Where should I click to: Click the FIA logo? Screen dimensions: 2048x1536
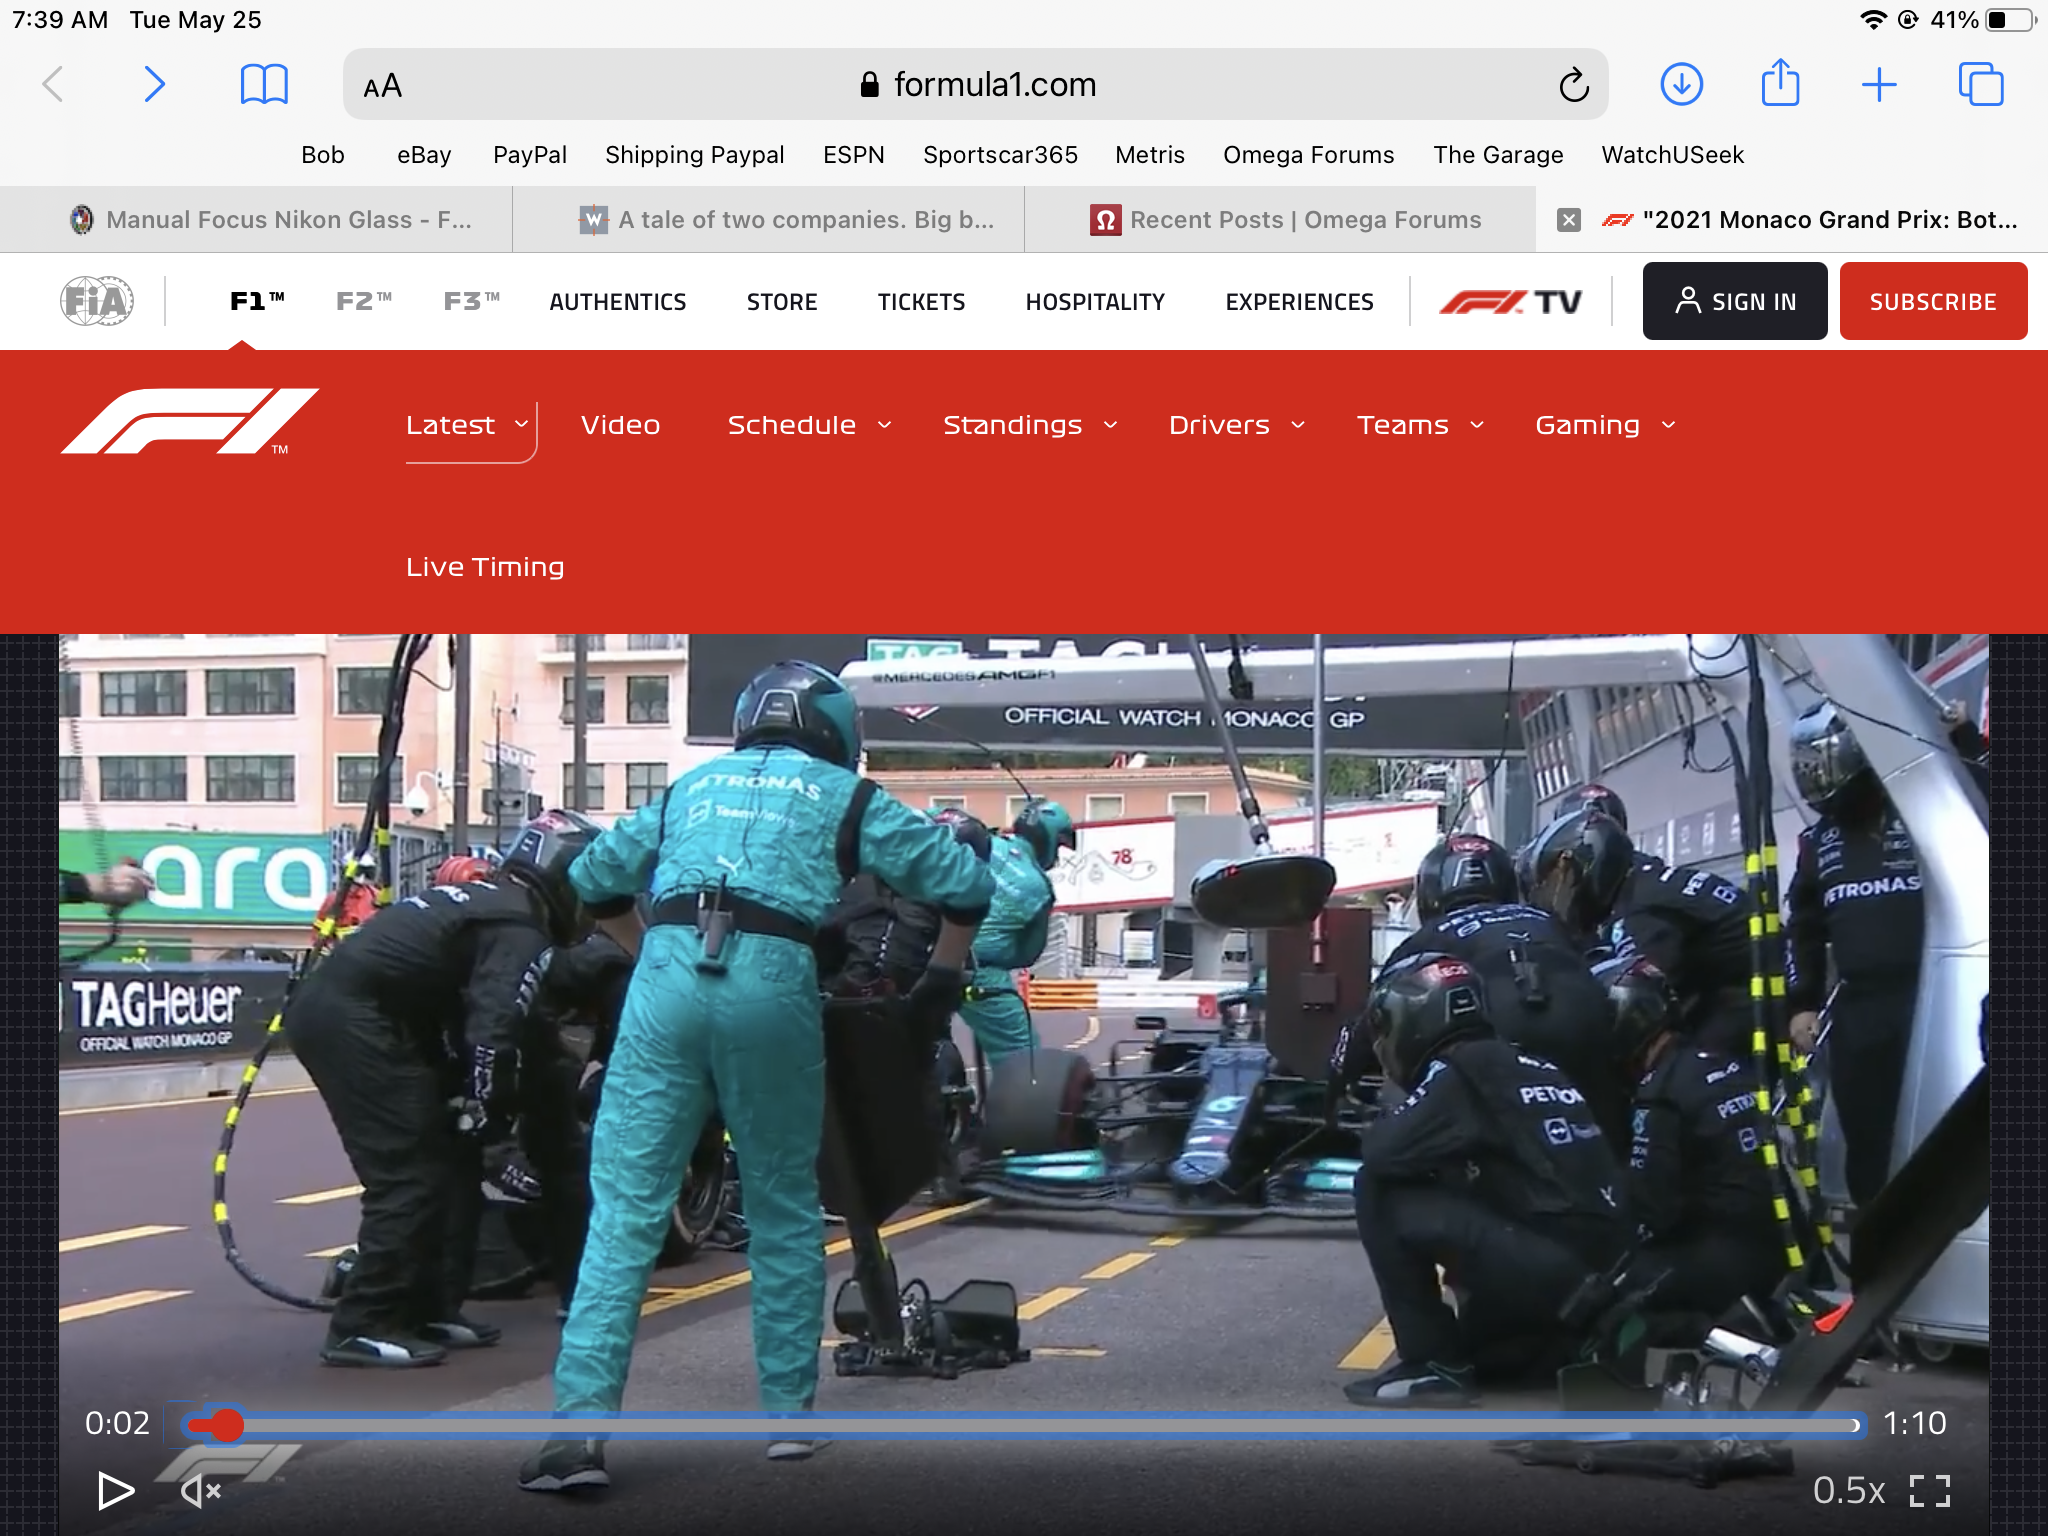click(97, 301)
